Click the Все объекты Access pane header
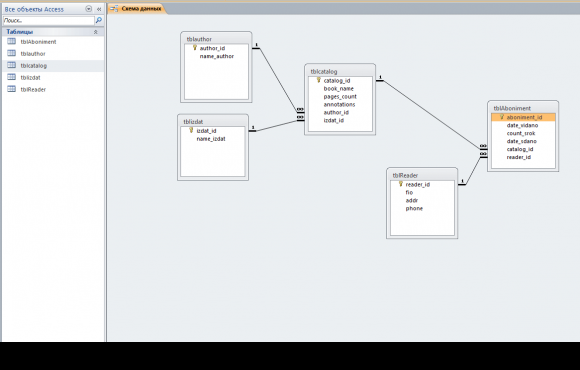580x370 pixels. pos(34,9)
